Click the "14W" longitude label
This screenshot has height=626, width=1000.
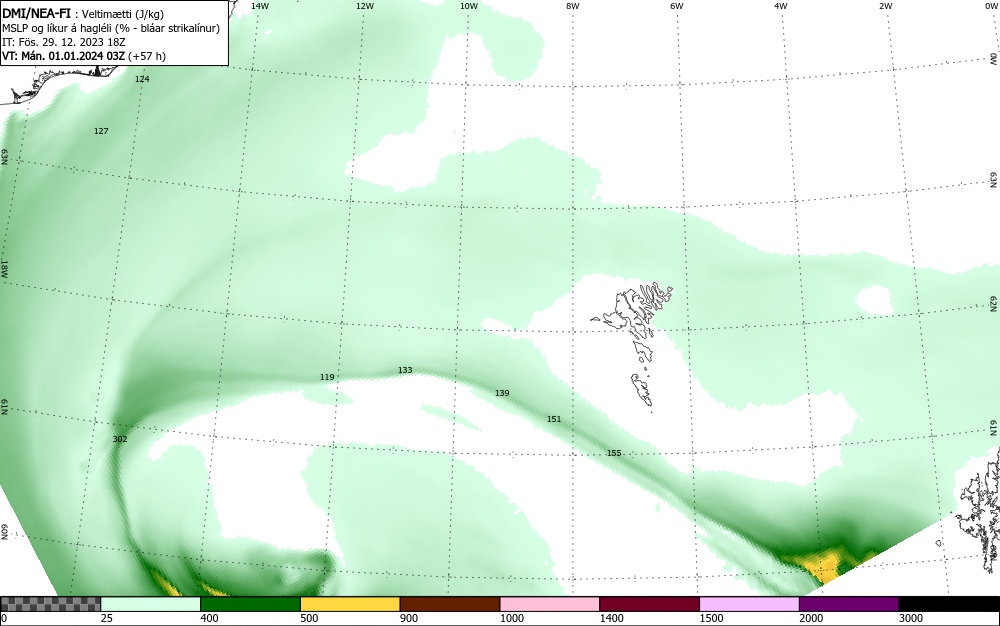260,6
